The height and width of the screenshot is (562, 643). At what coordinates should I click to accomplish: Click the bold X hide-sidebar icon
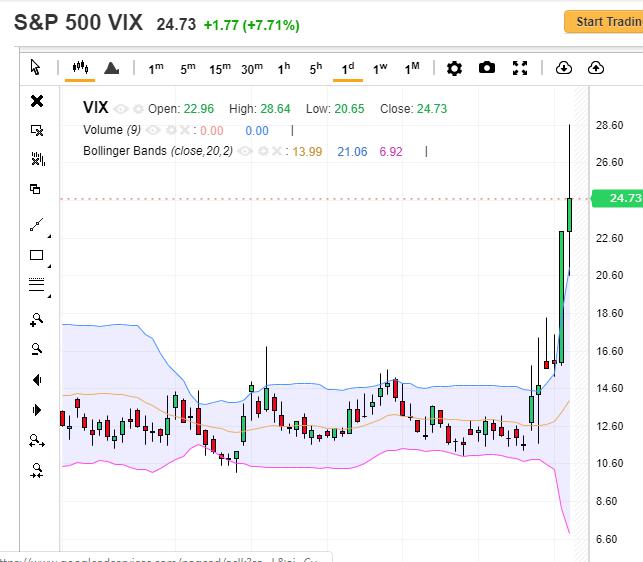[x=37, y=101]
